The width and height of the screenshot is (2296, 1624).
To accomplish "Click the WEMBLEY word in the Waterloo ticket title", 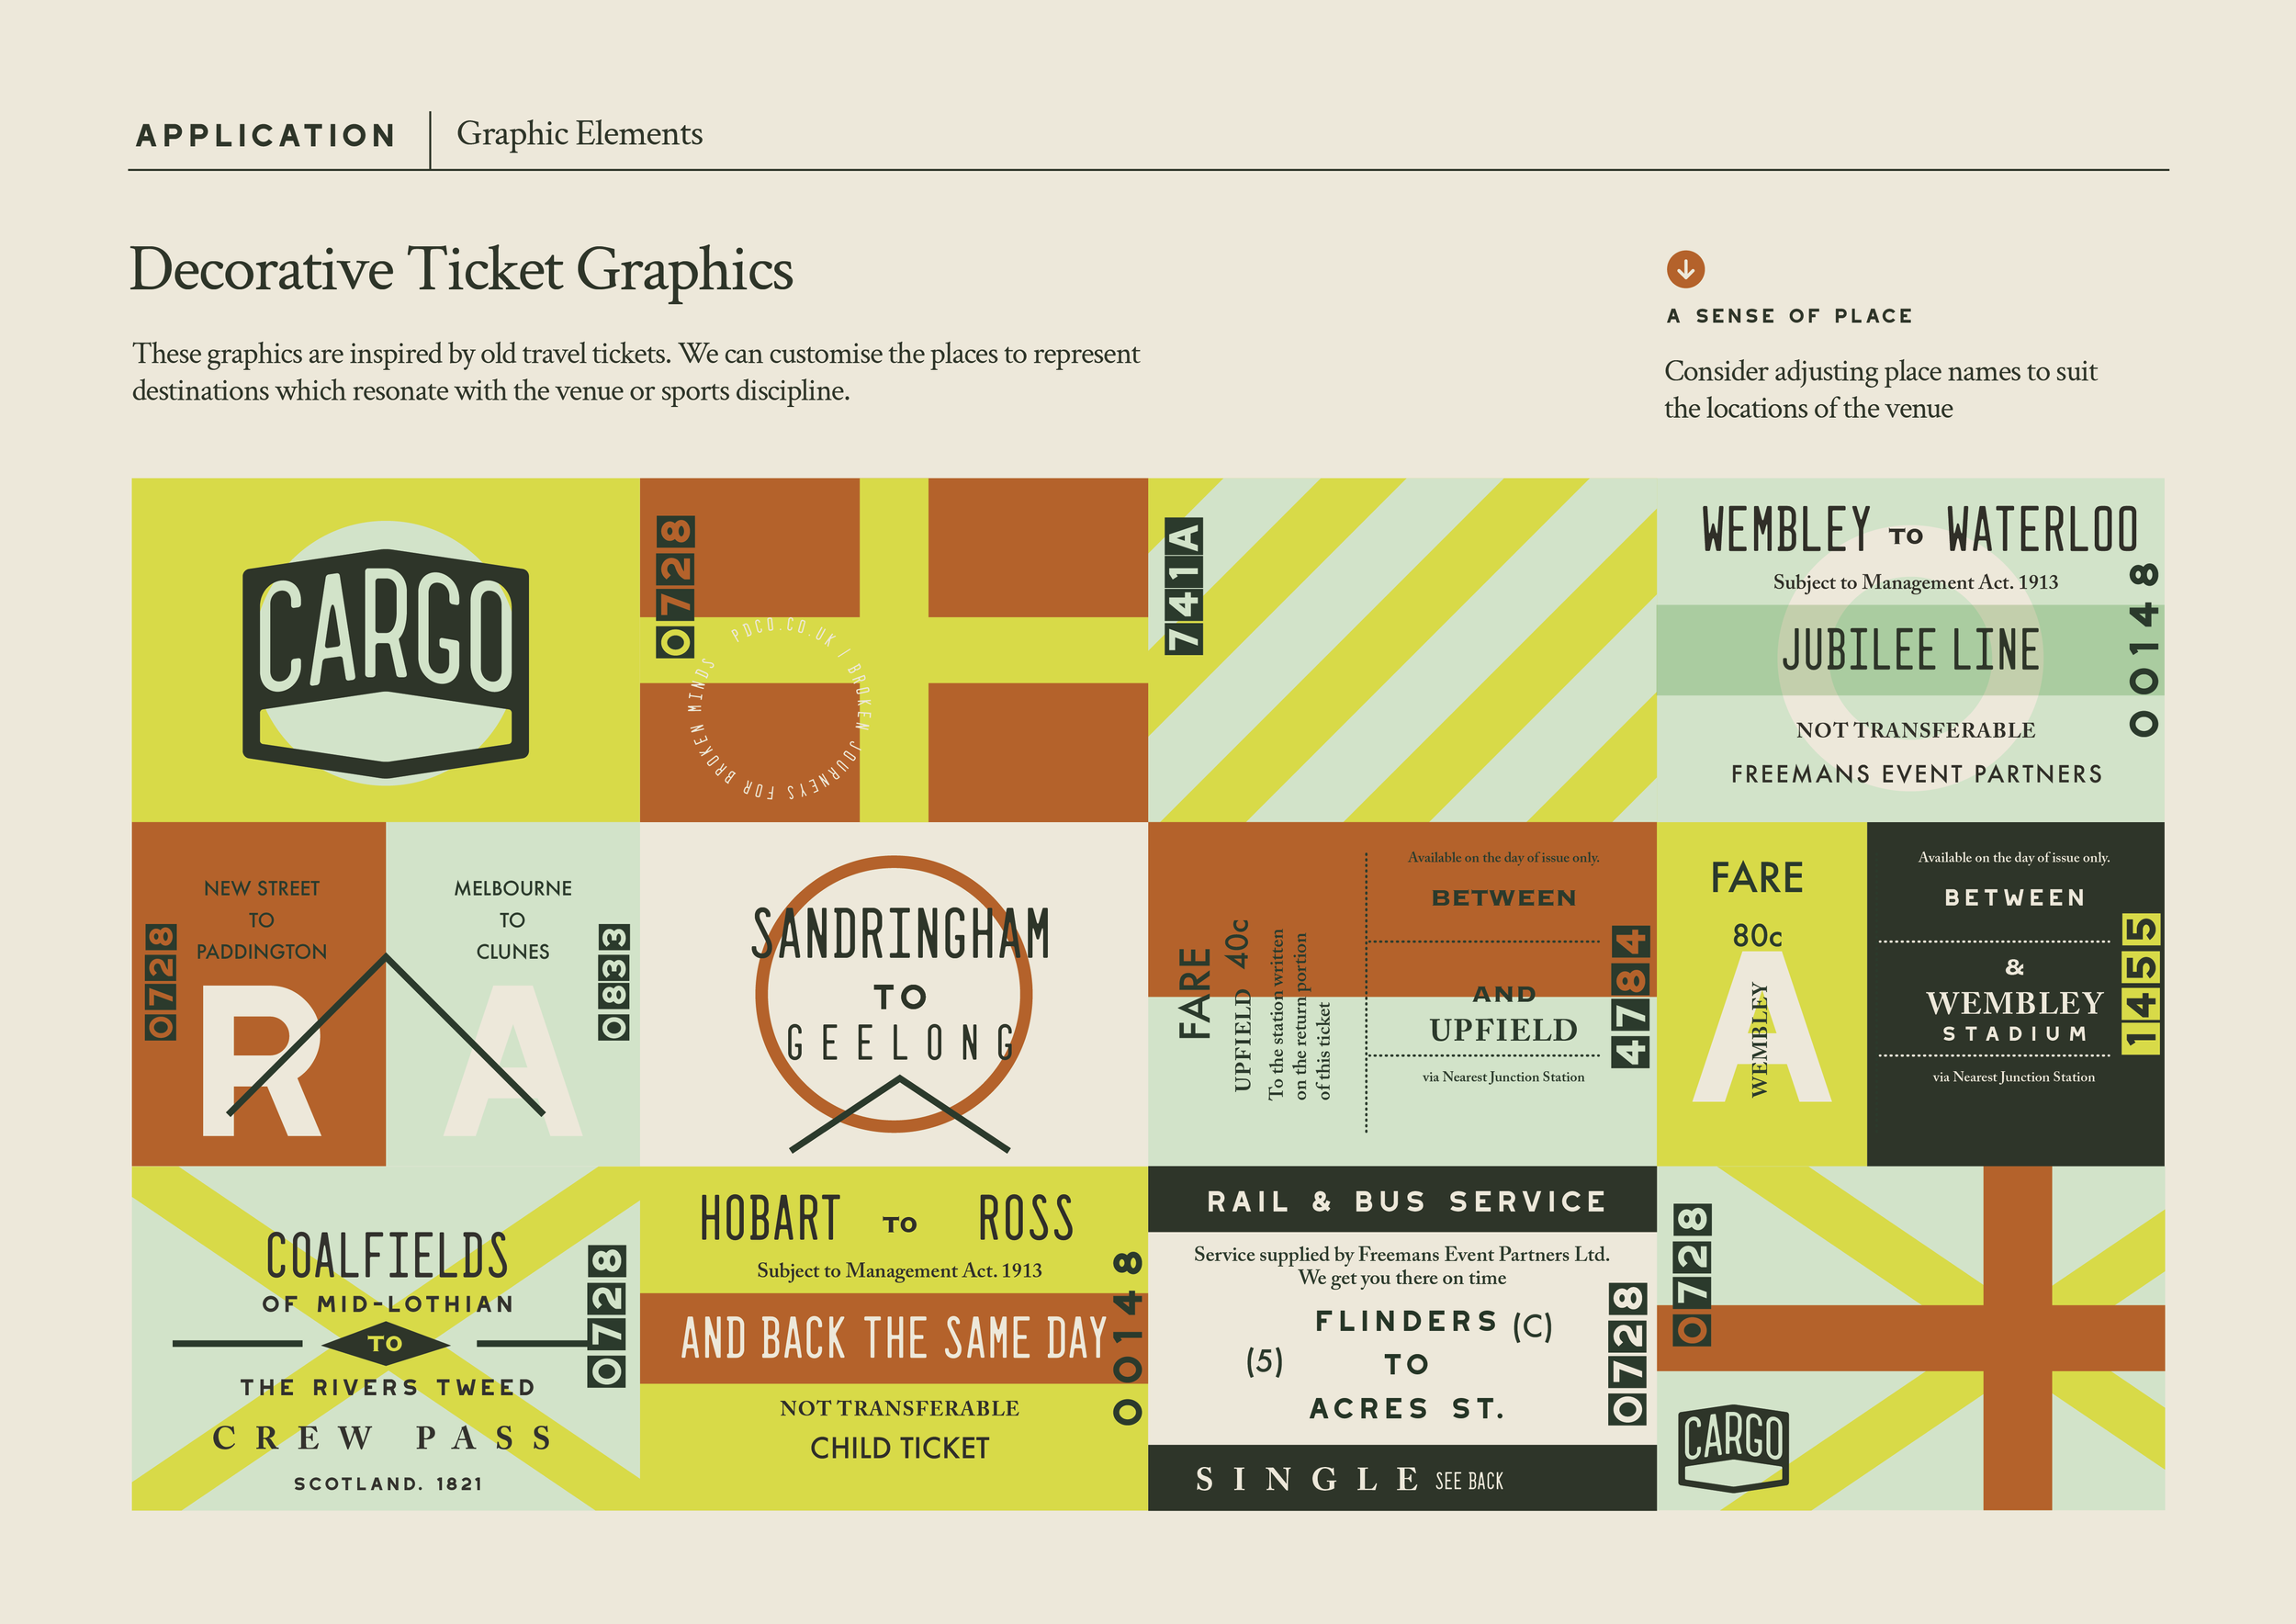I will click(1786, 530).
